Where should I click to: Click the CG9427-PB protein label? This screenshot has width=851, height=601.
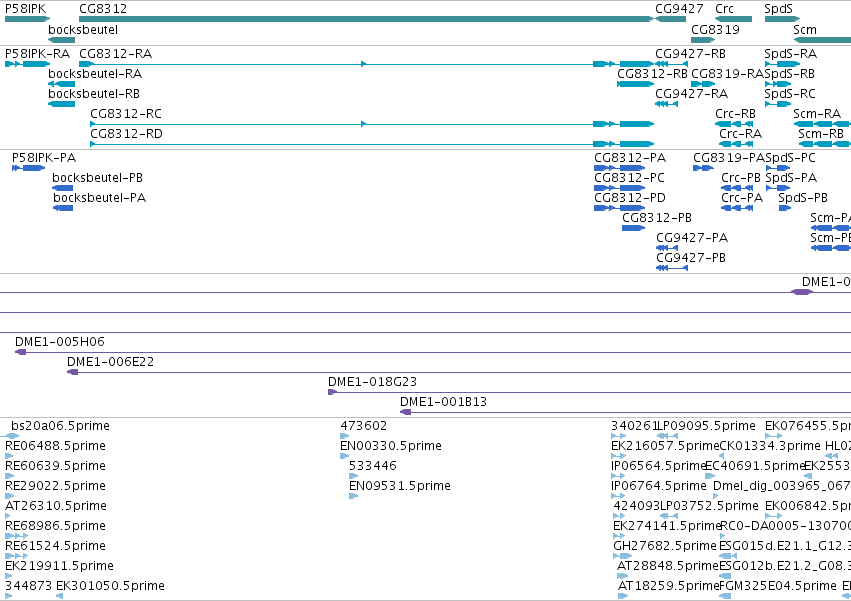click(691, 258)
